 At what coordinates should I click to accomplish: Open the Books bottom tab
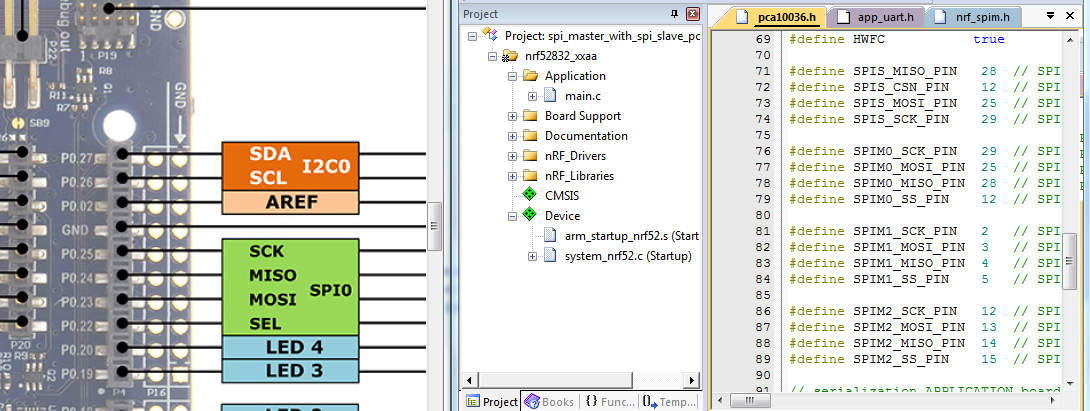pyautogui.click(x=549, y=401)
